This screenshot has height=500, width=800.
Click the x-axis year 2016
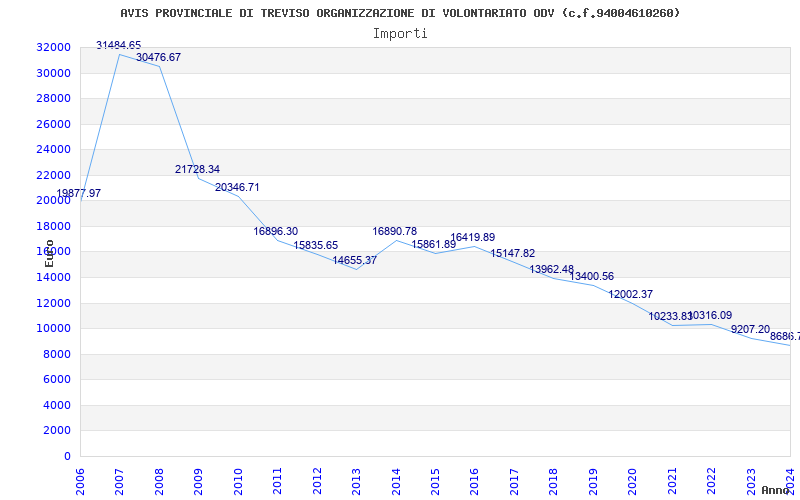(474, 481)
